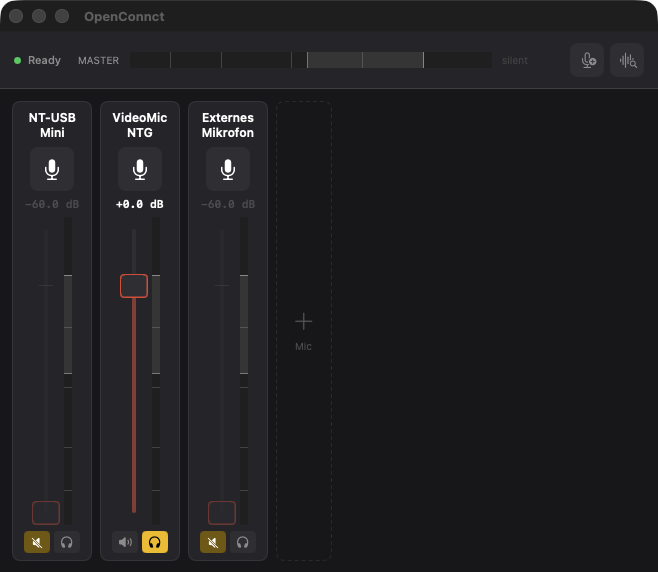The width and height of the screenshot is (658, 572).
Task: Click the OpenConnct window title
Action: point(124,16)
